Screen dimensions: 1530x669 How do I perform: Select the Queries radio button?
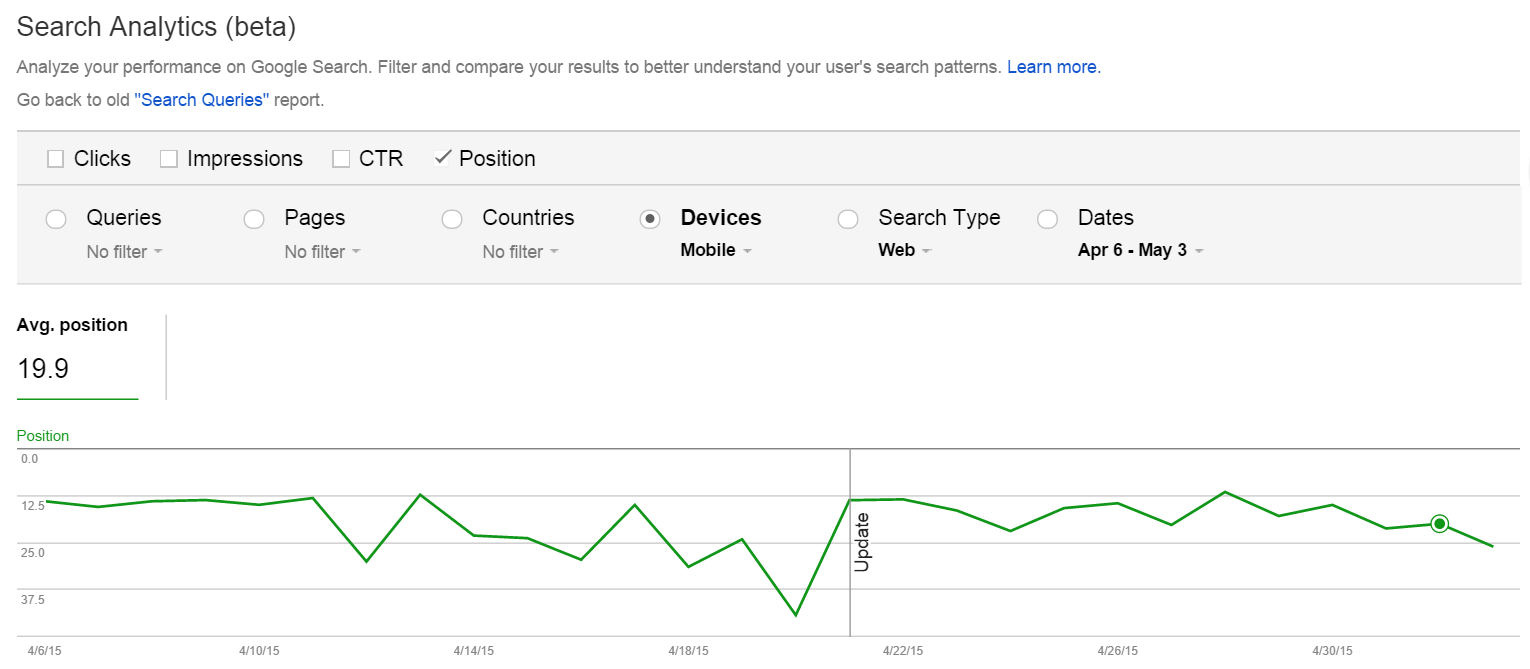pos(56,218)
